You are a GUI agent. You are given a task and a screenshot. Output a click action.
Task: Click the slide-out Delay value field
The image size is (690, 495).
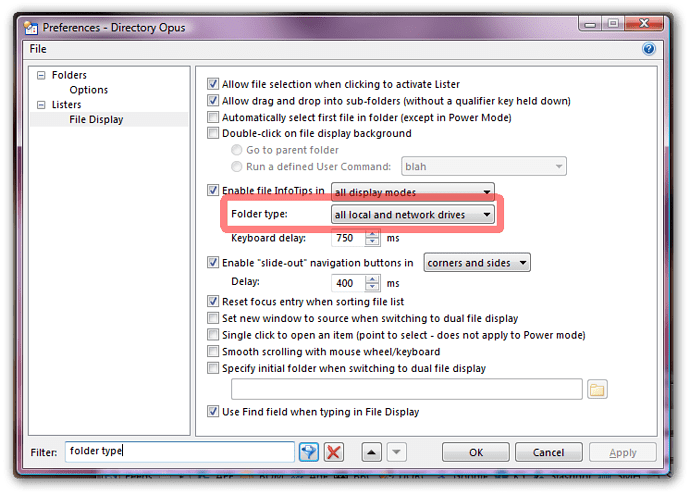(x=348, y=283)
